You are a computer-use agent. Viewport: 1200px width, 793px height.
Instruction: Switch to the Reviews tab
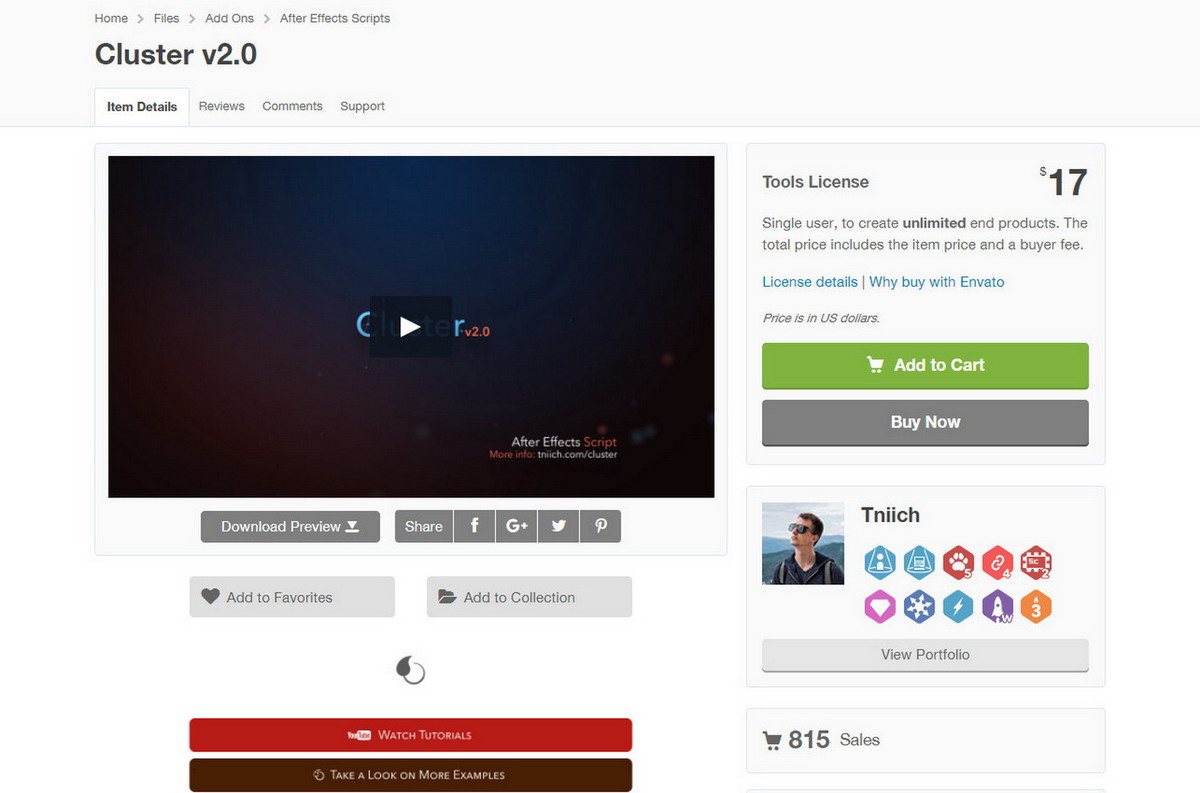pos(222,106)
